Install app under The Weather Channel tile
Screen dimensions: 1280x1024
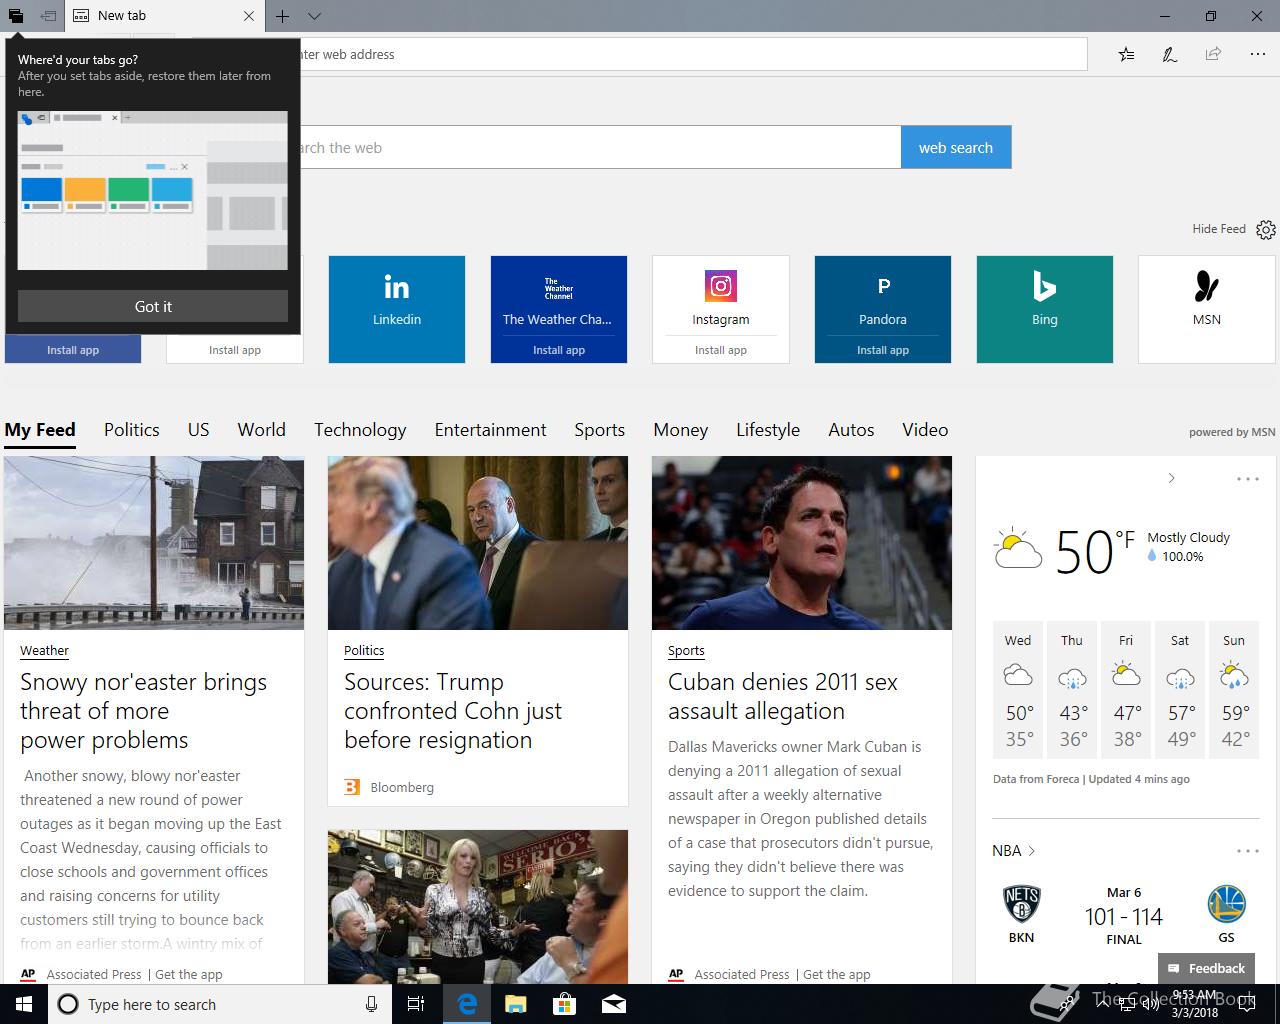click(559, 350)
